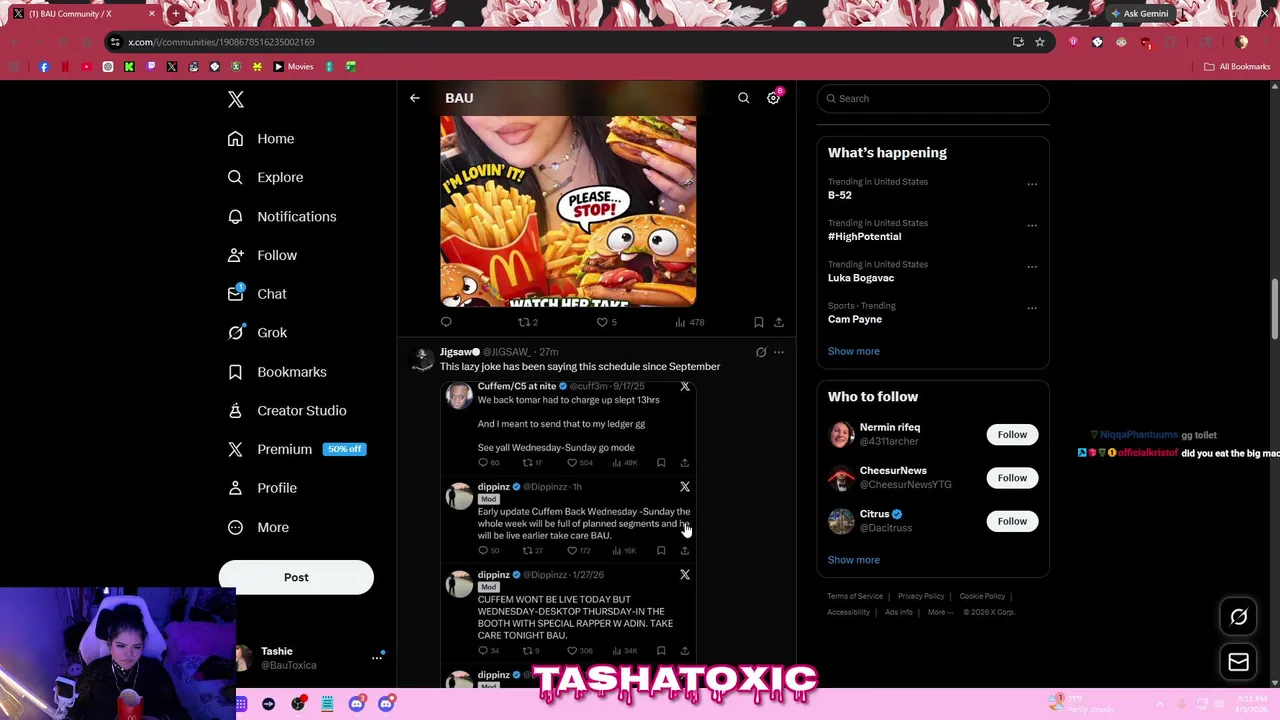
Task: Click the Grok icon on Jigsaw's post
Action: 761,352
